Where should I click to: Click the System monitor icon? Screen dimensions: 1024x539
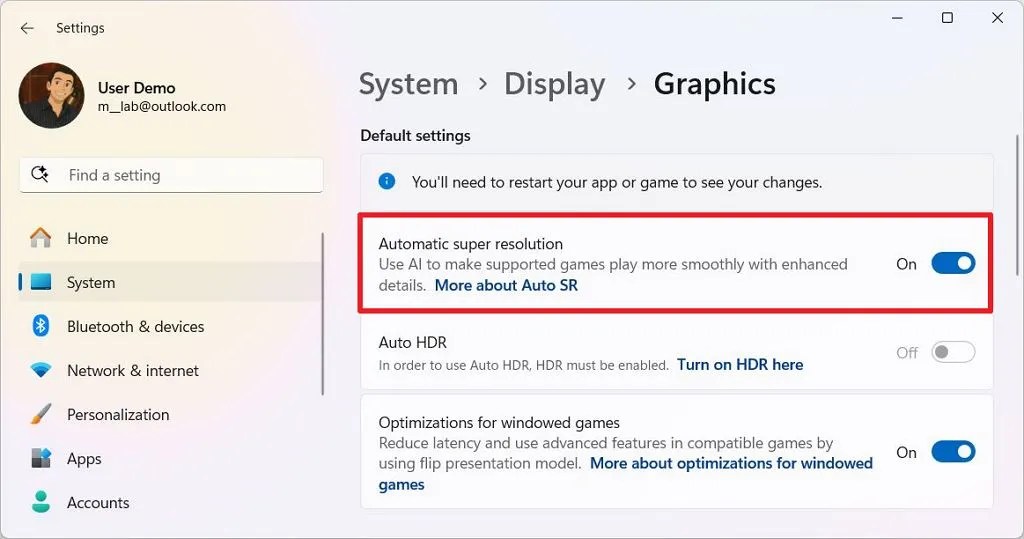pyautogui.click(x=40, y=282)
